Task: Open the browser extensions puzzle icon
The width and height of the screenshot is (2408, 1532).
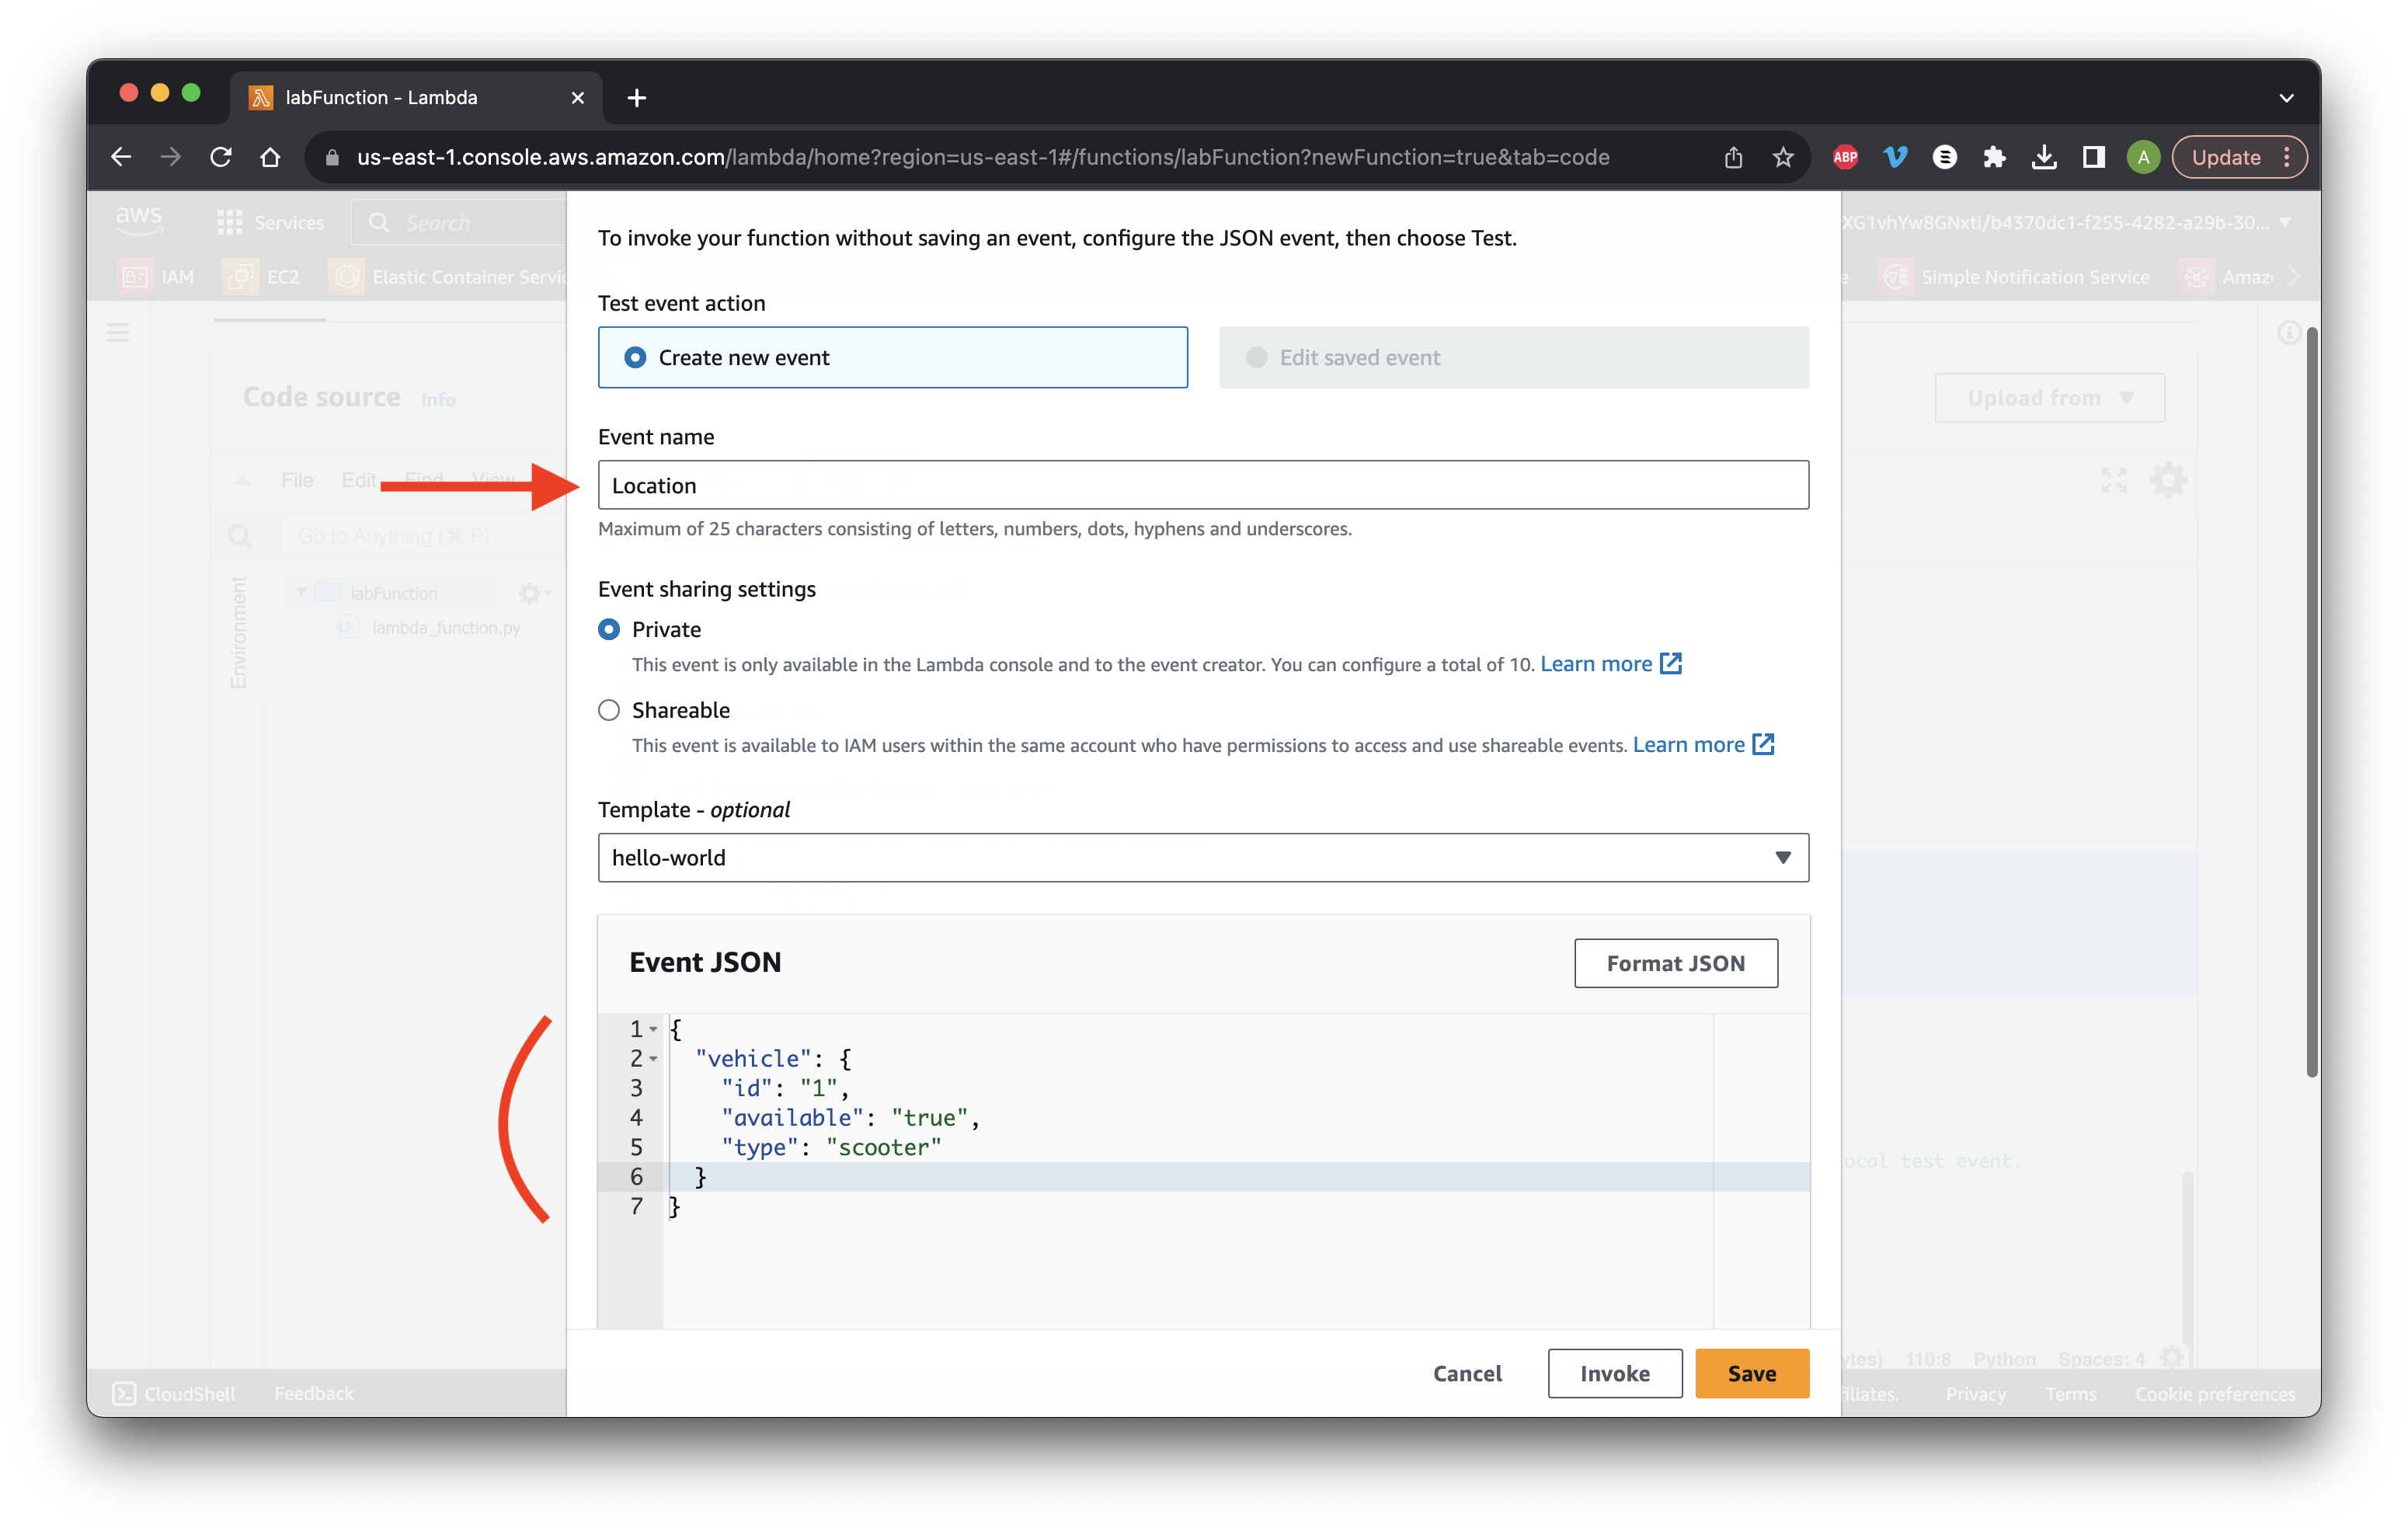Action: (1994, 157)
